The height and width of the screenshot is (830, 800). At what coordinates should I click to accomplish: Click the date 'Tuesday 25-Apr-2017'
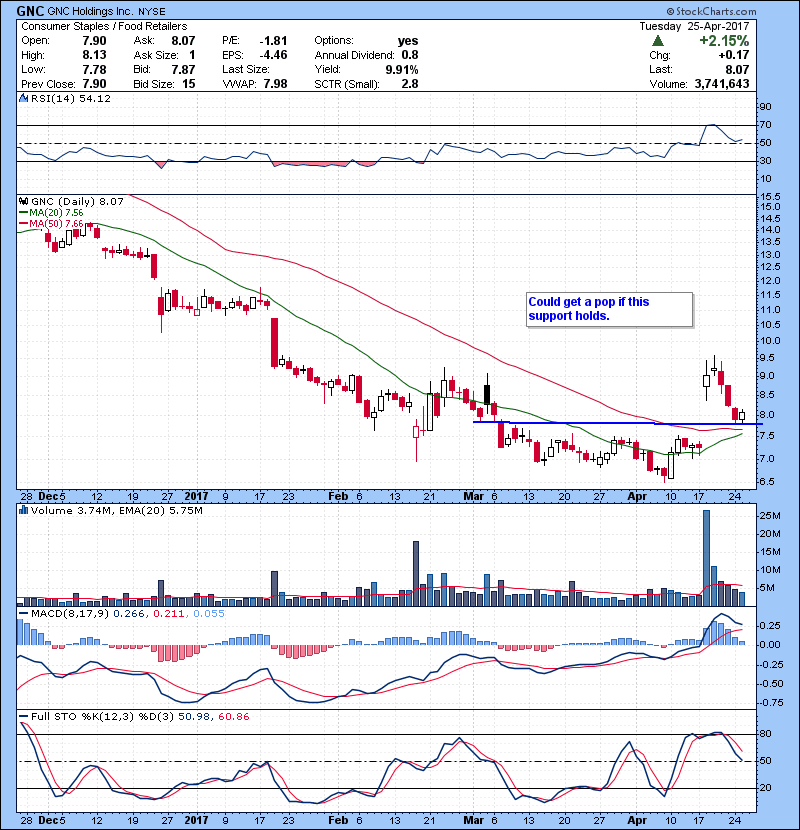(694, 26)
